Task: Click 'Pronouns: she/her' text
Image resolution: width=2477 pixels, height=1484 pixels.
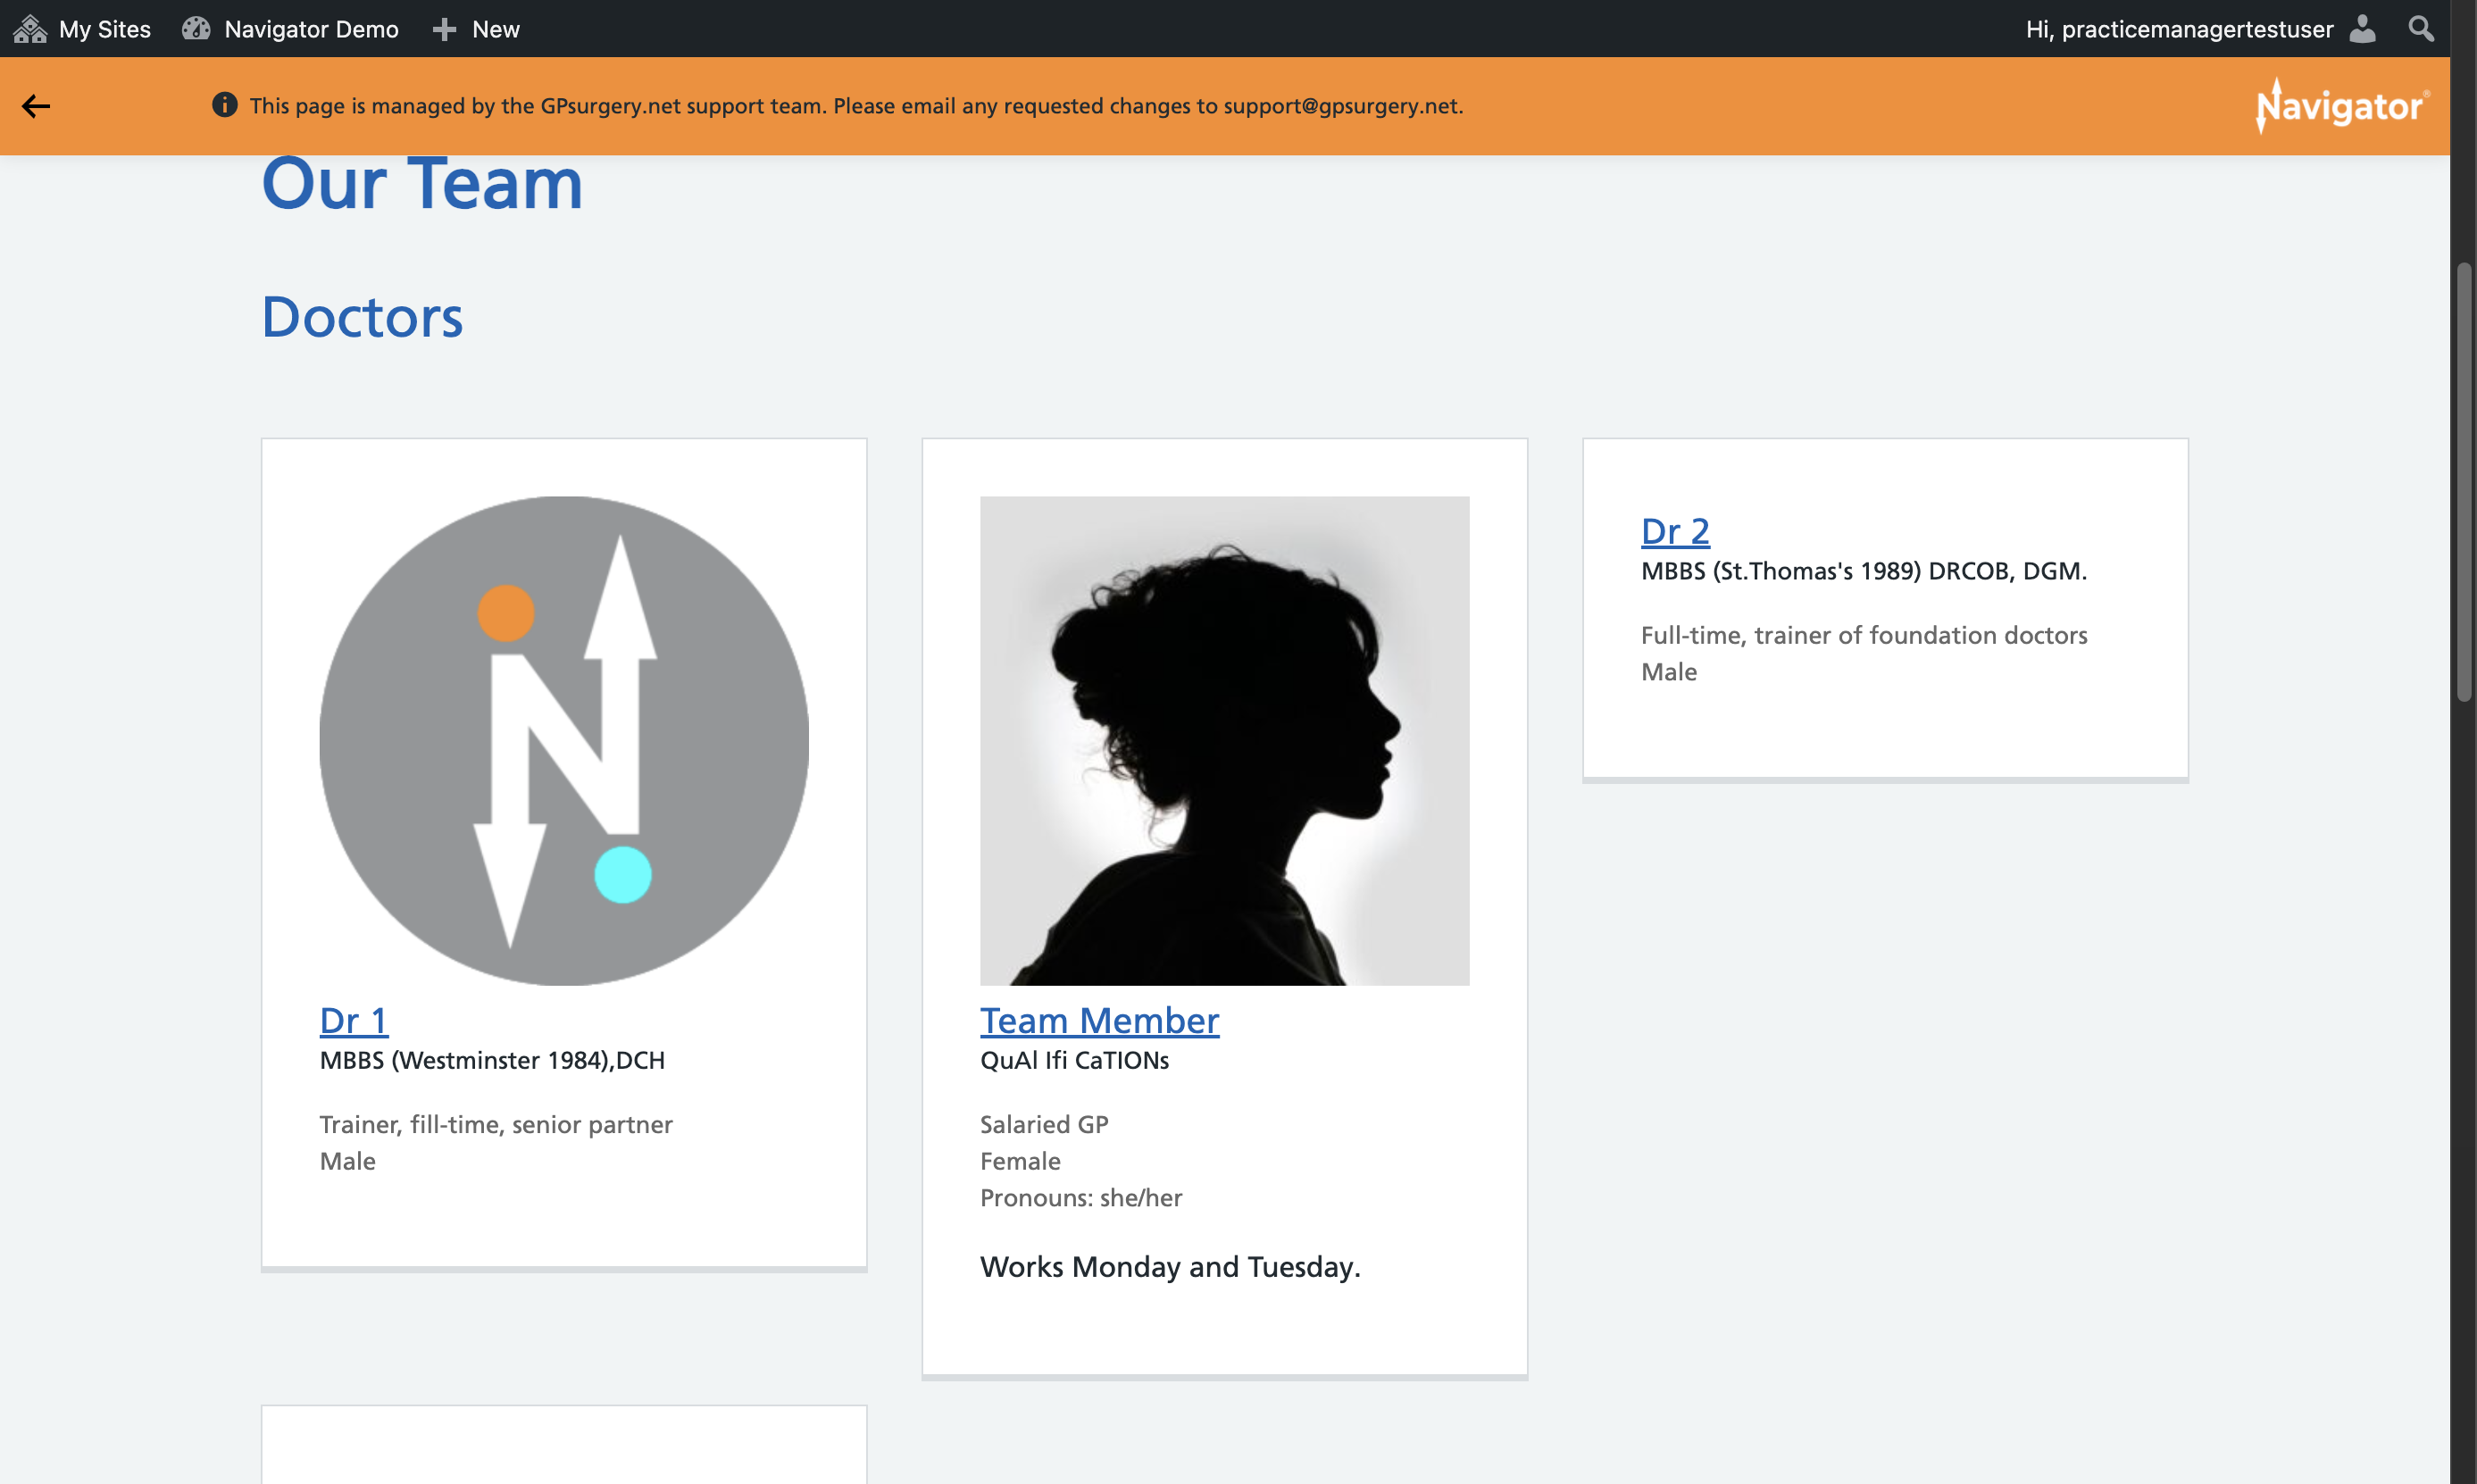Action: (1081, 1198)
